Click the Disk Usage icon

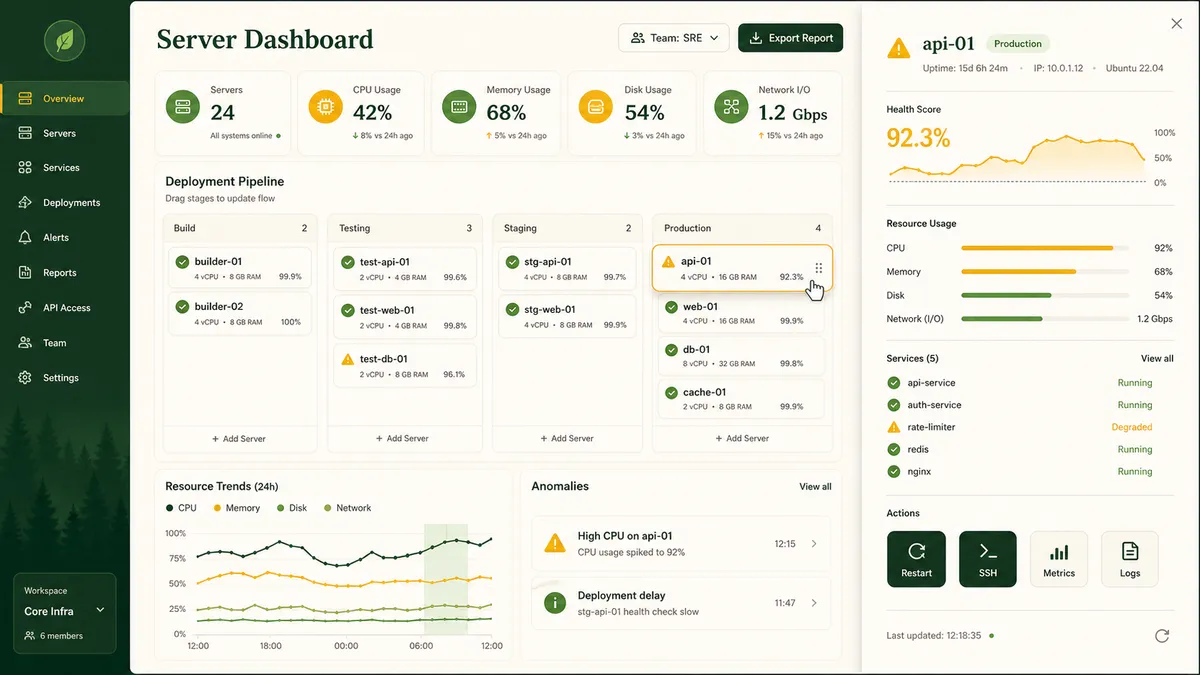595,106
